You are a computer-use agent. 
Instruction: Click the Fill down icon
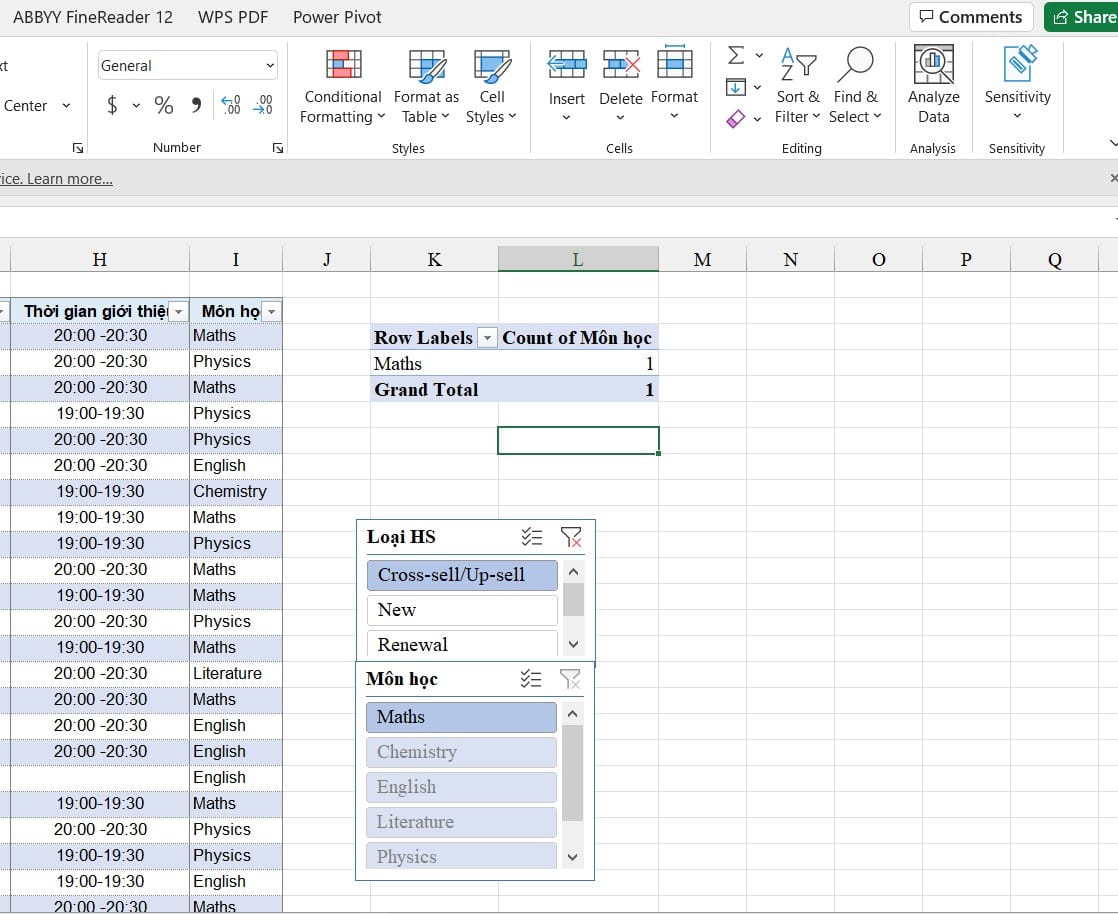coord(736,87)
